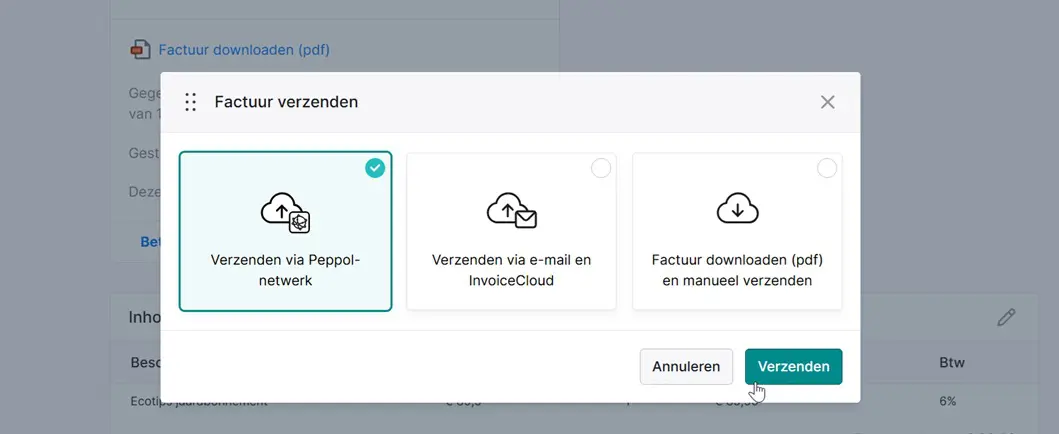The image size is (1059, 434).
Task: Click the cloud download arrow icon
Action: click(737, 209)
